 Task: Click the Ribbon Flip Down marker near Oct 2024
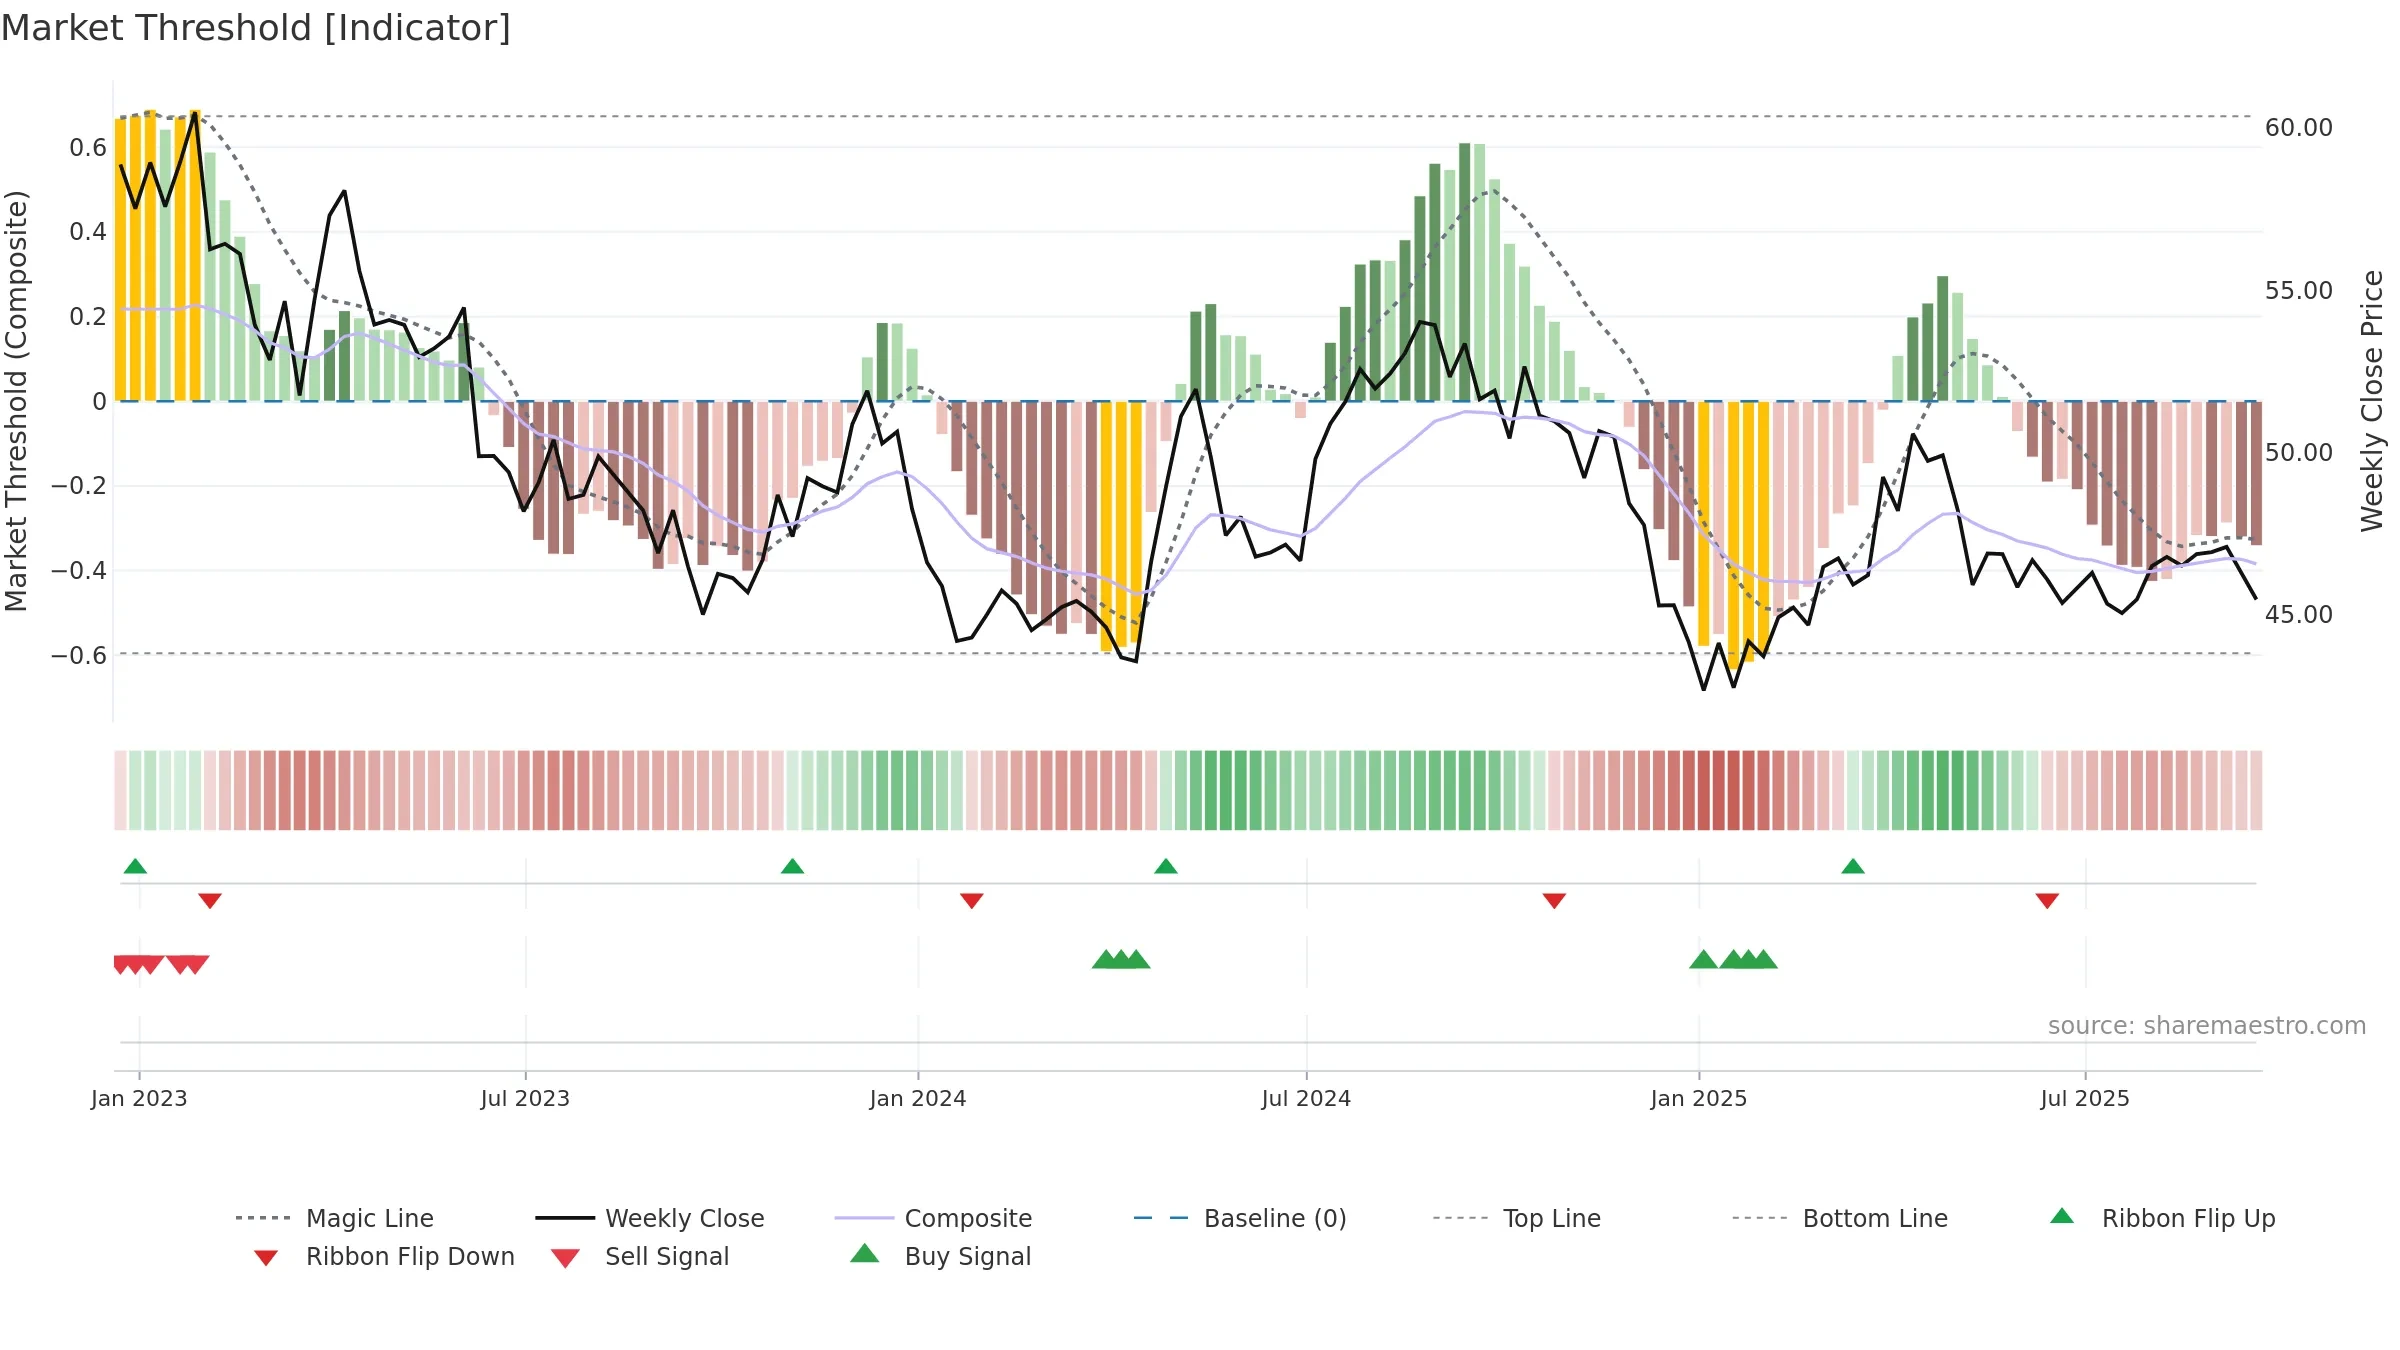(x=1554, y=901)
